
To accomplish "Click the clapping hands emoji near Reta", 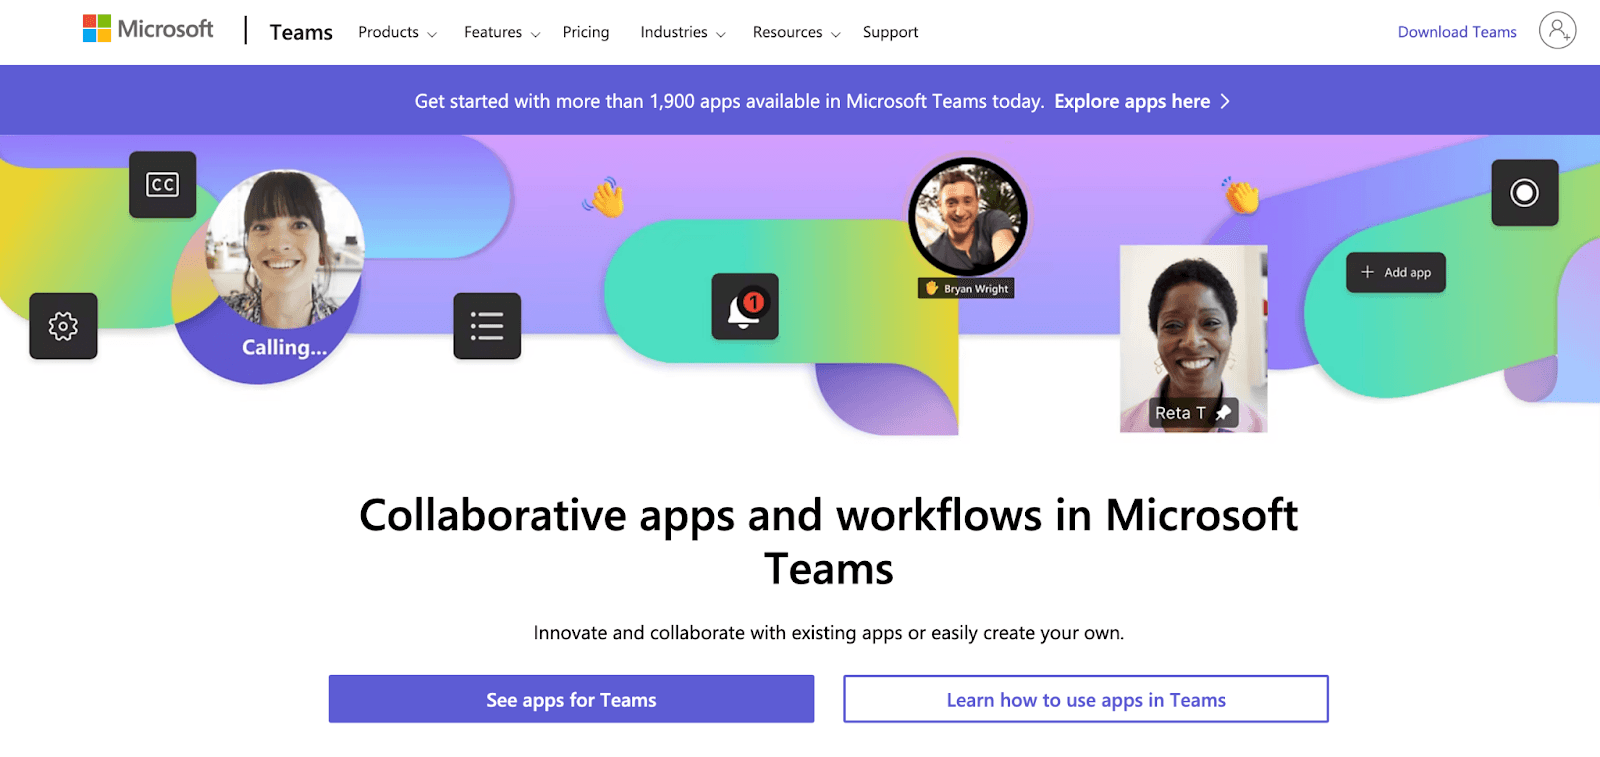I will pos(1241,195).
